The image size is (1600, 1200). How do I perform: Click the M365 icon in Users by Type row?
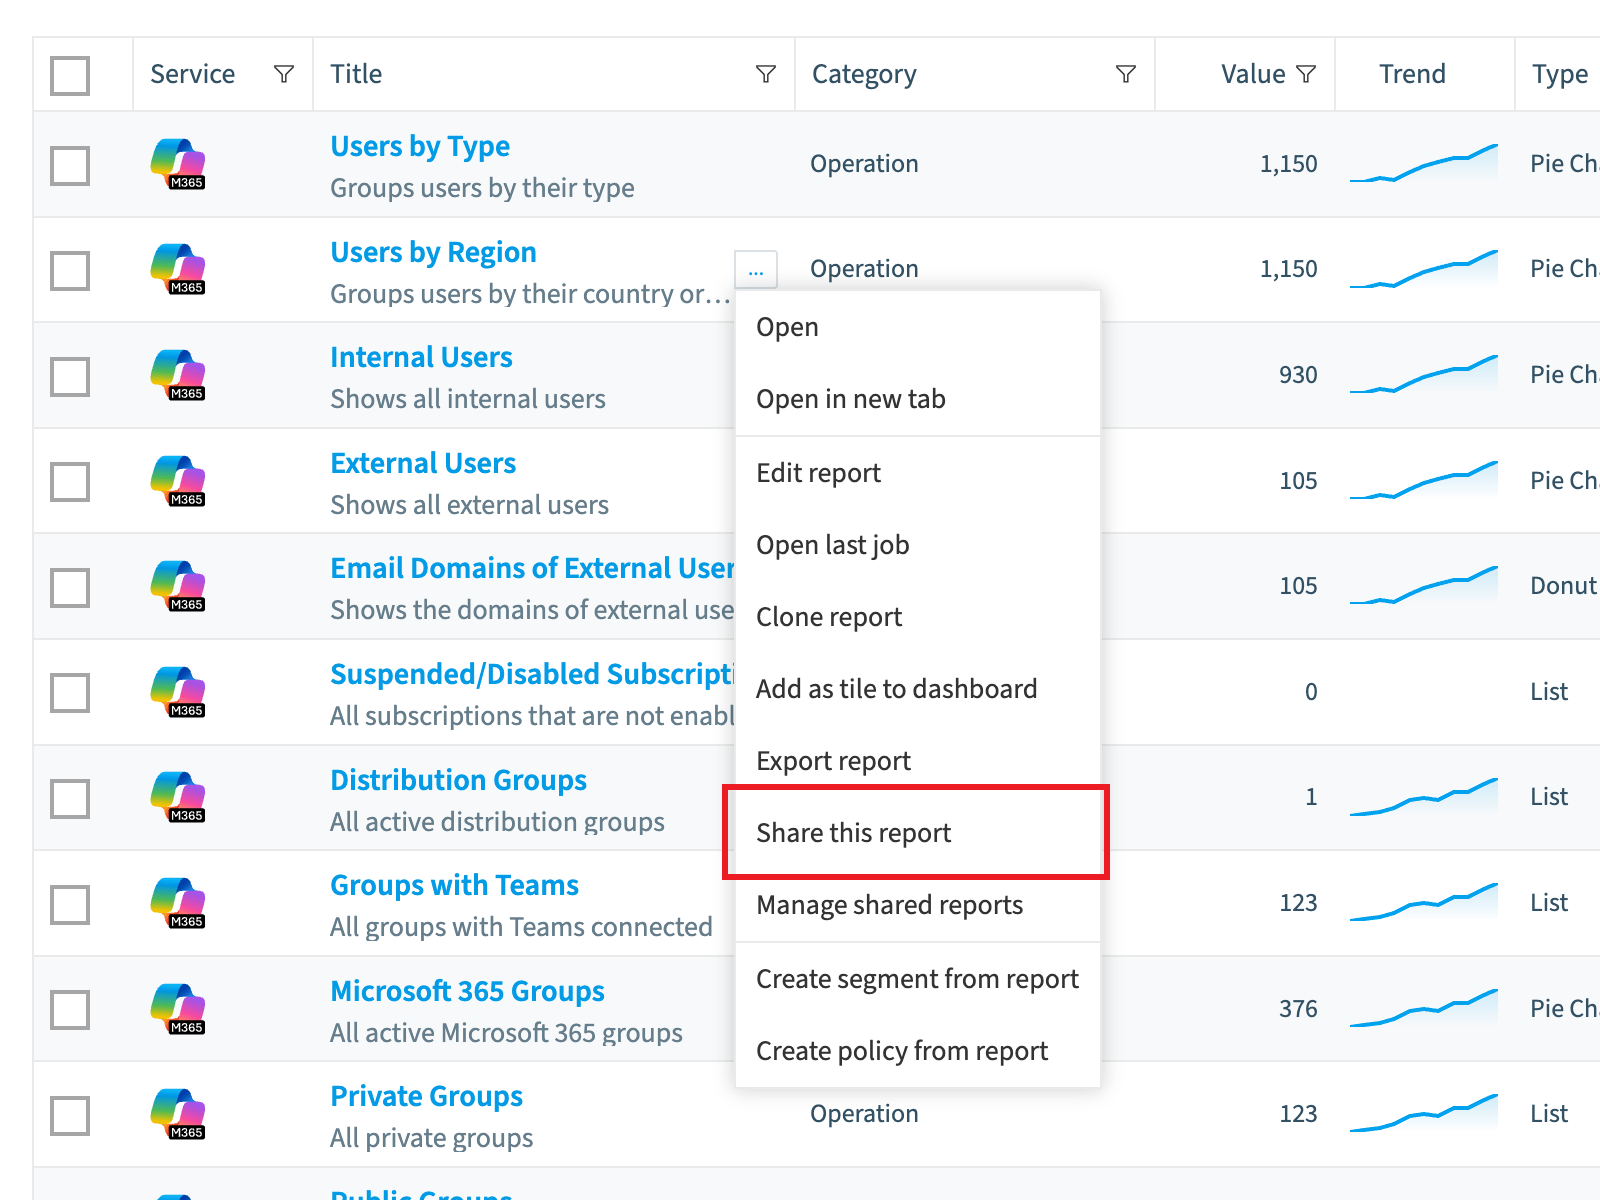pyautogui.click(x=178, y=164)
